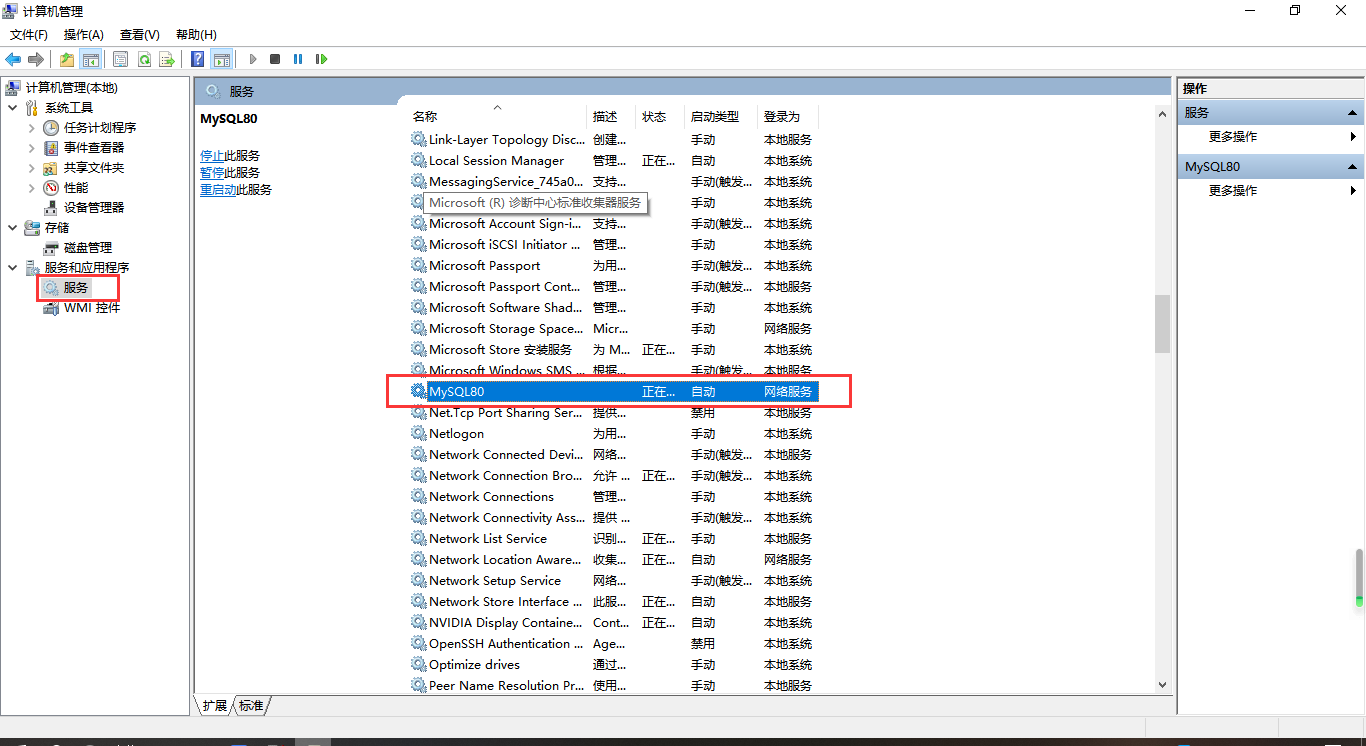Sort by the 描述 column header
The image size is (1366, 746).
coord(611,117)
